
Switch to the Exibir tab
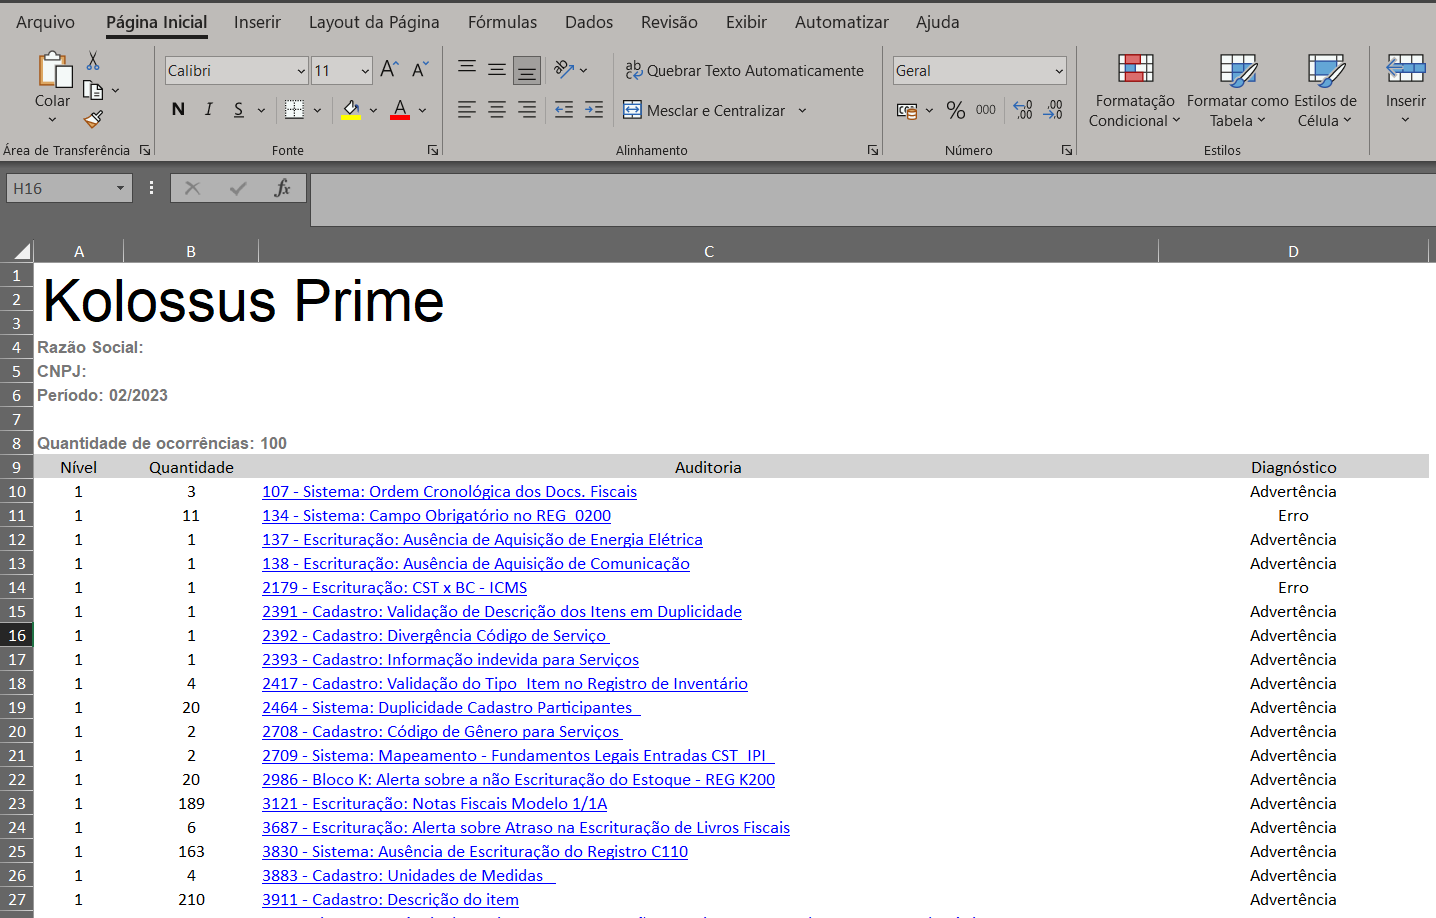point(746,22)
